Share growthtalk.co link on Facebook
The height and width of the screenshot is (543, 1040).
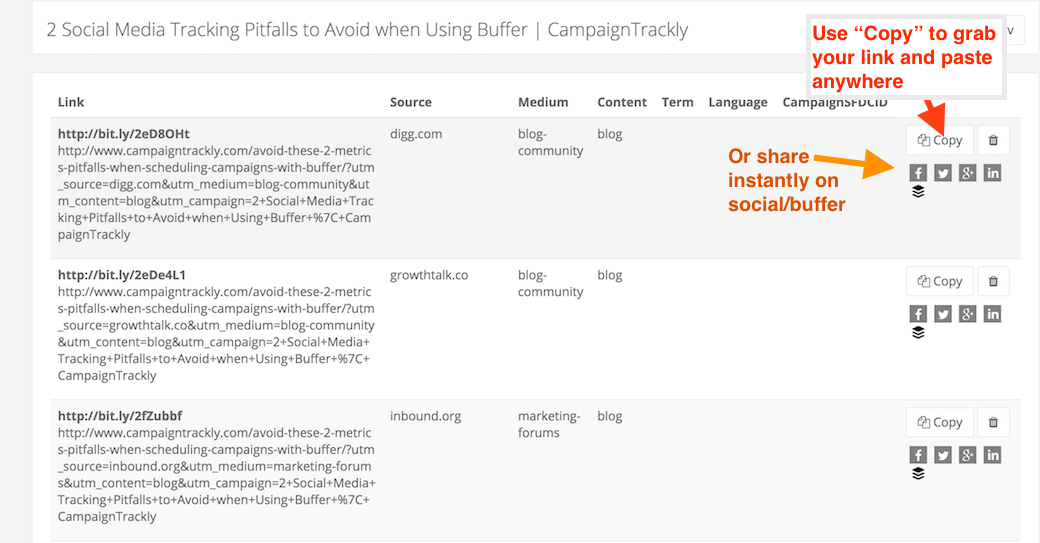coord(918,314)
